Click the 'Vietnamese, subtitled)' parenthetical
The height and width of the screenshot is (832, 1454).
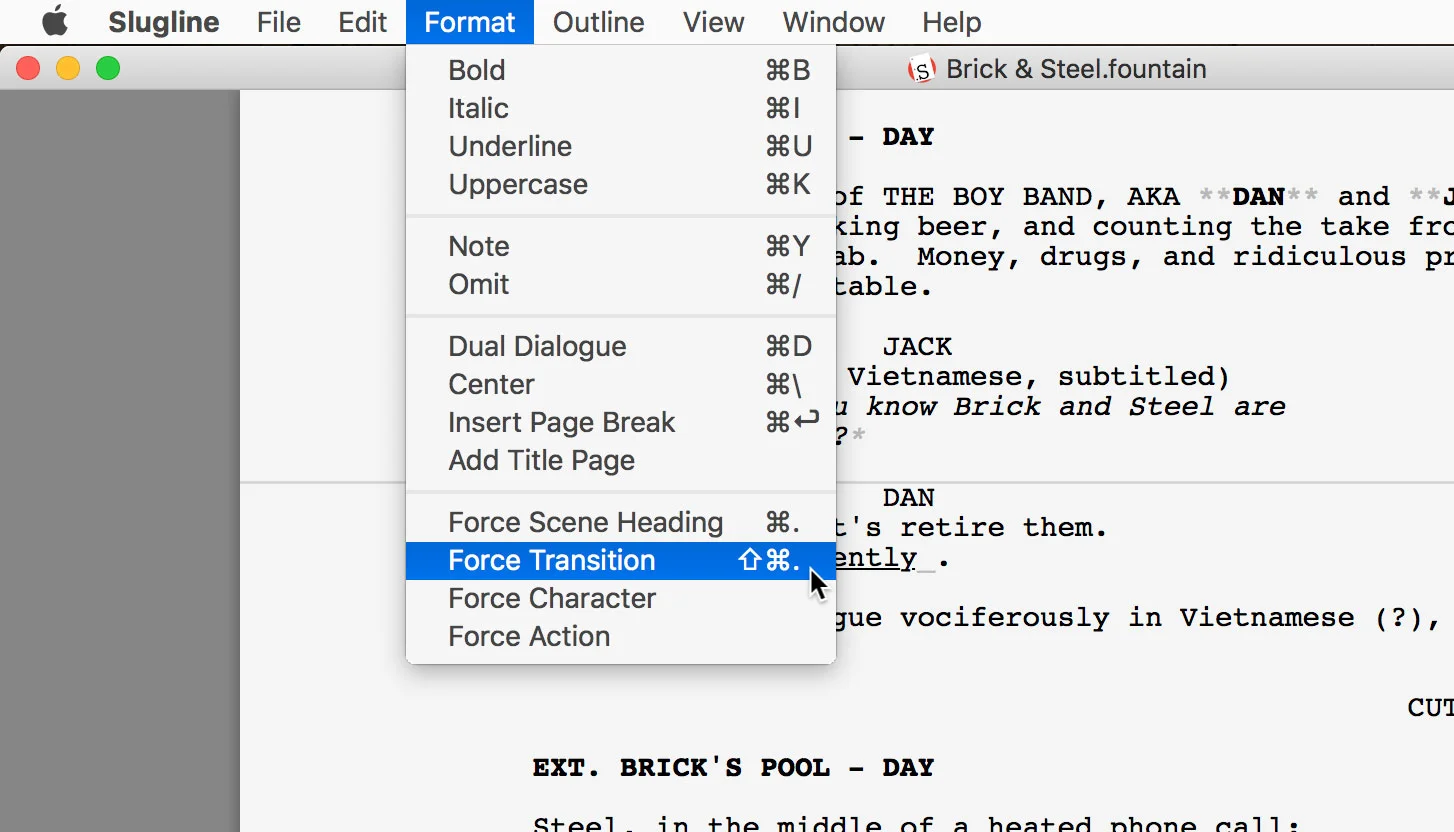pos(1038,377)
